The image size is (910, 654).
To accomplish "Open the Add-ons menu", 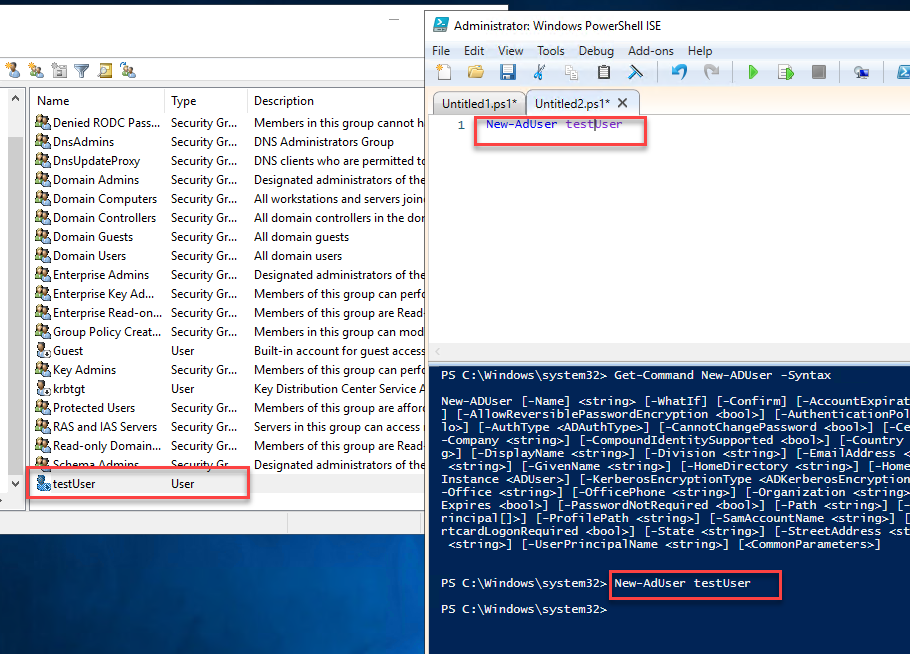I will (x=650, y=50).
